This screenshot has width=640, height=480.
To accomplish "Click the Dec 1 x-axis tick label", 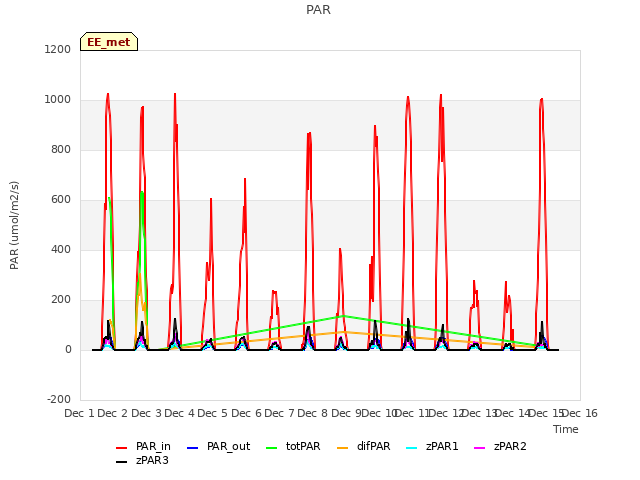I will [79, 413].
